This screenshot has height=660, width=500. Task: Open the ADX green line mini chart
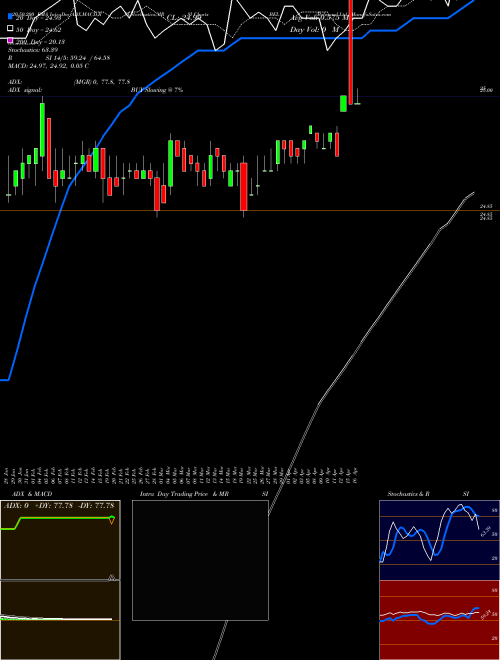(x=60, y=540)
